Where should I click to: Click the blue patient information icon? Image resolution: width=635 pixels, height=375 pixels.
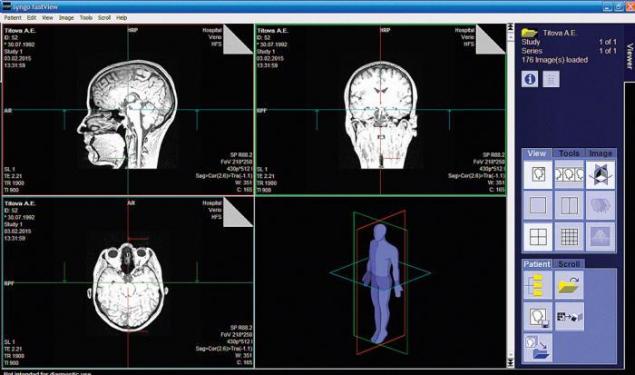coord(530,79)
